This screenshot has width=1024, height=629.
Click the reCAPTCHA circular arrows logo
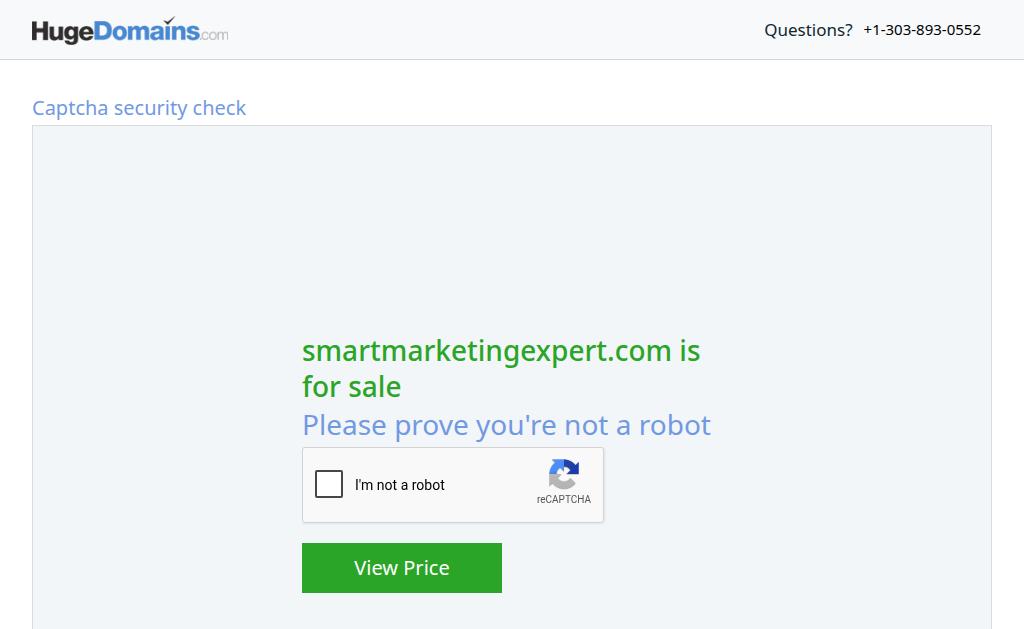(564, 474)
